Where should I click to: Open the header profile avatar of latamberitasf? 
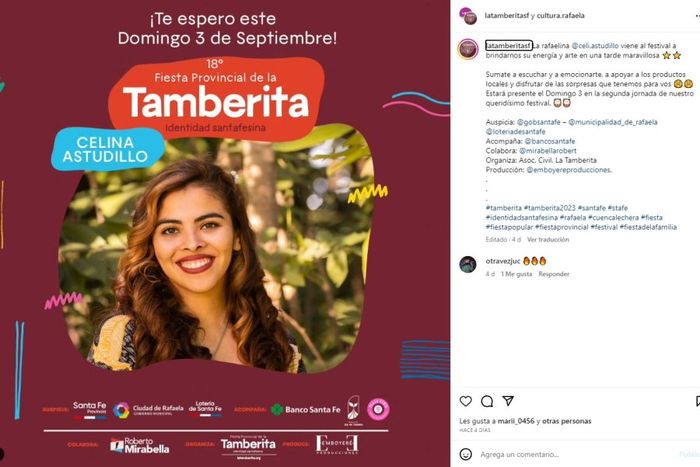468,16
